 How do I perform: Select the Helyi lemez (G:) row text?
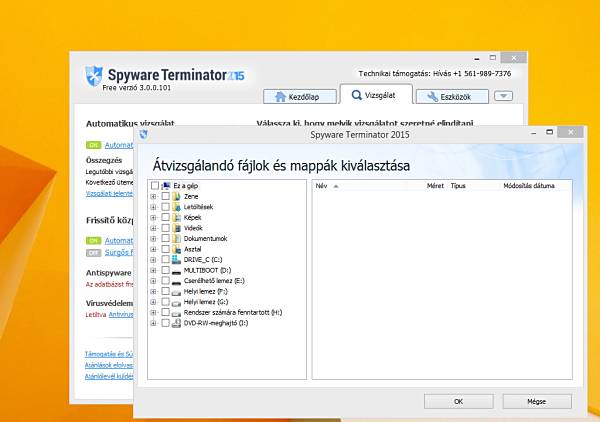coord(206,302)
